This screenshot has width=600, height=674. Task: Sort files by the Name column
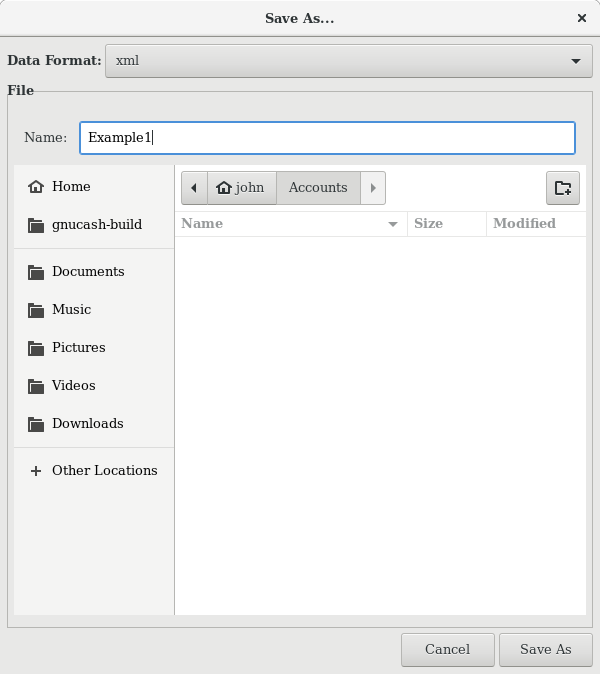(290, 224)
